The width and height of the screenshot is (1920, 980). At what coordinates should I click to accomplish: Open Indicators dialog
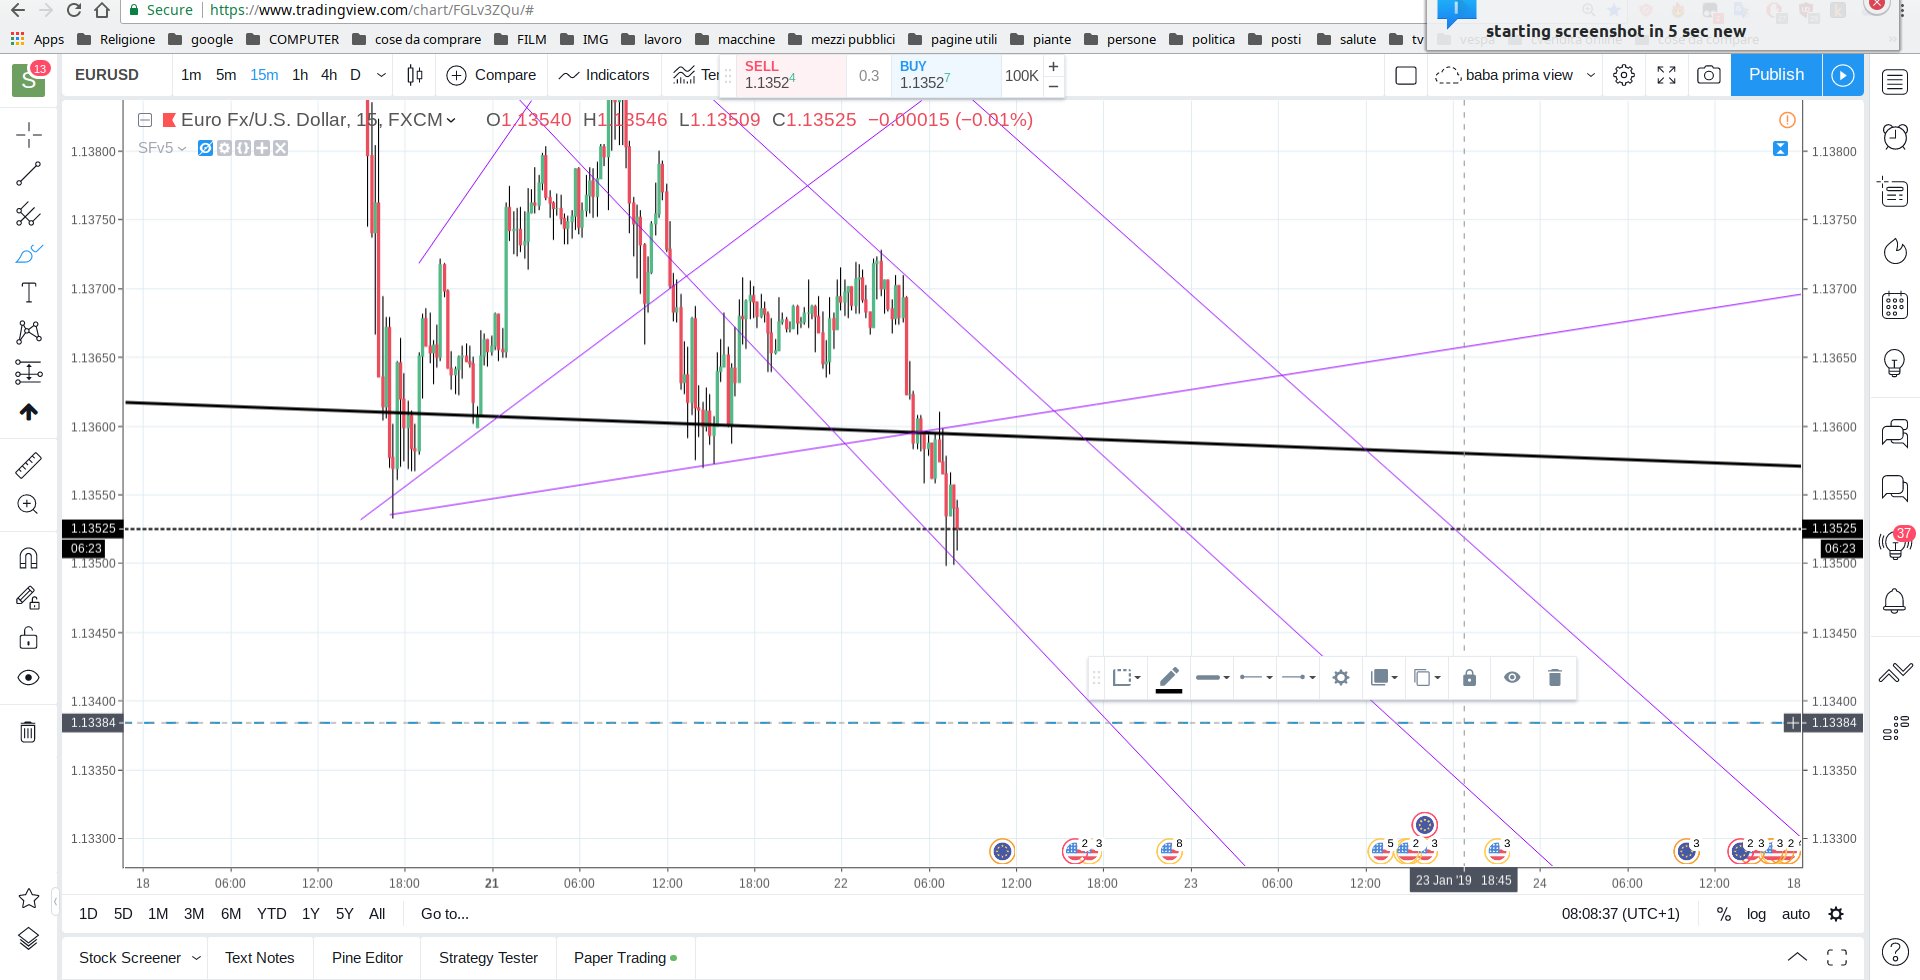[x=604, y=75]
